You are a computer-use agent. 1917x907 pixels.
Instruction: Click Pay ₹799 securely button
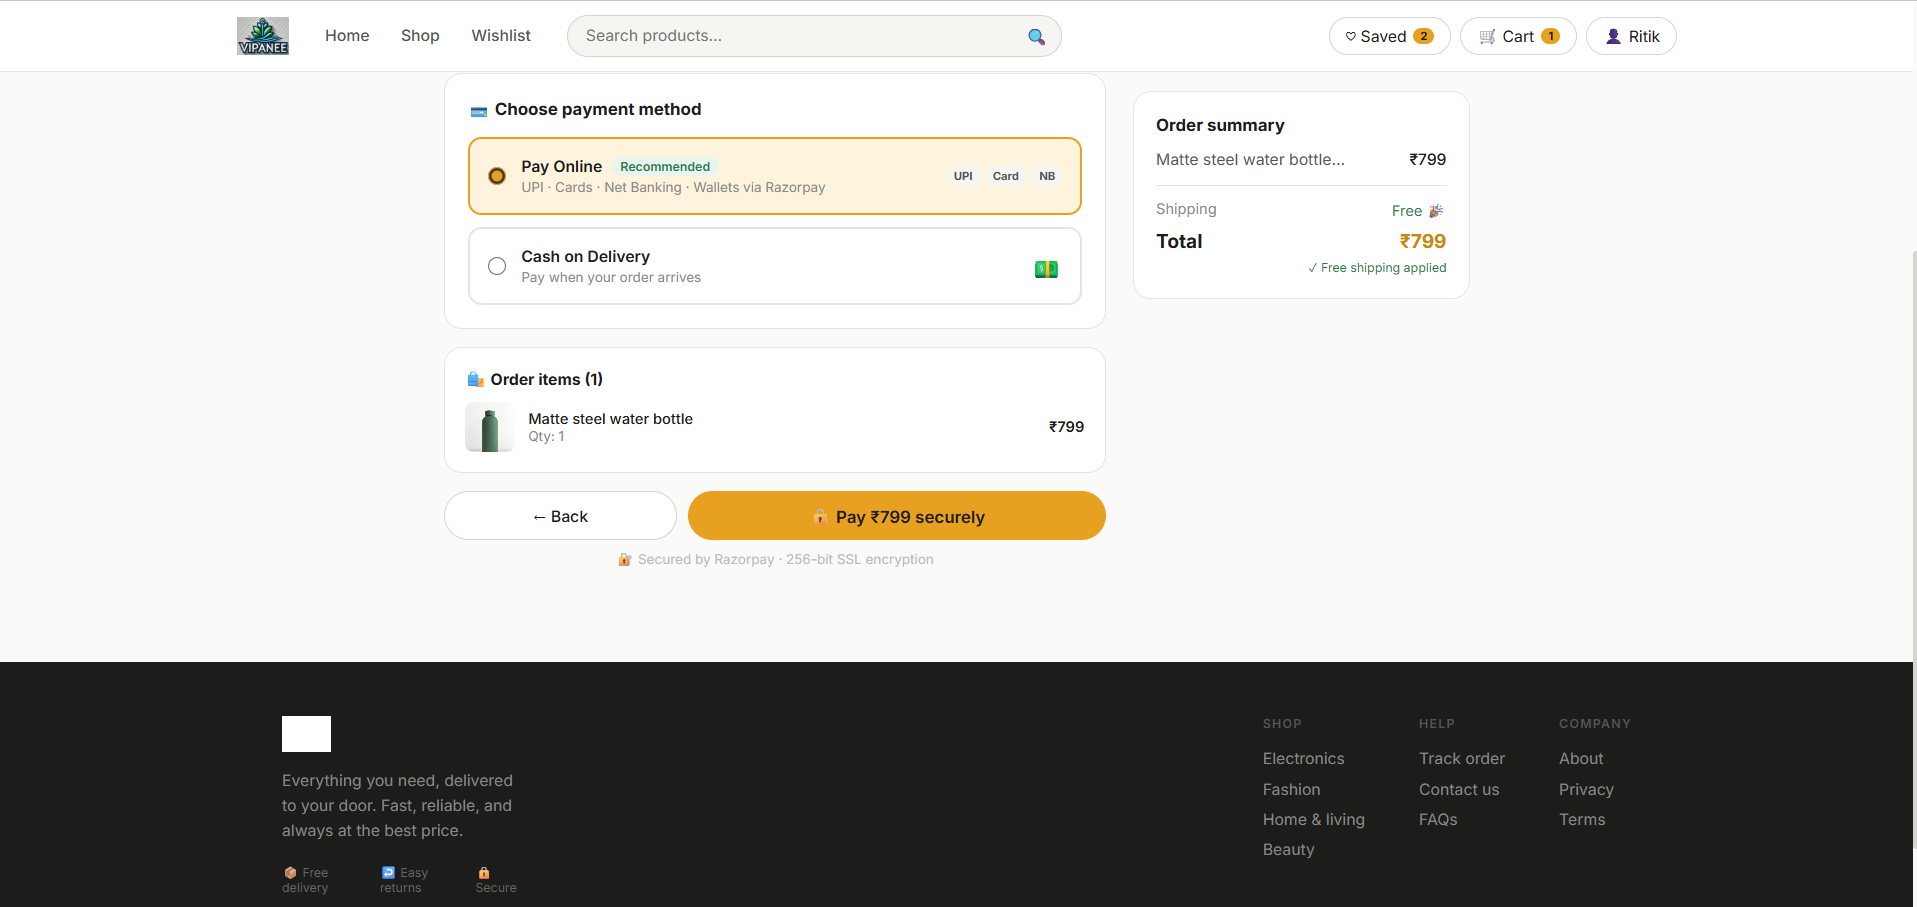click(897, 516)
